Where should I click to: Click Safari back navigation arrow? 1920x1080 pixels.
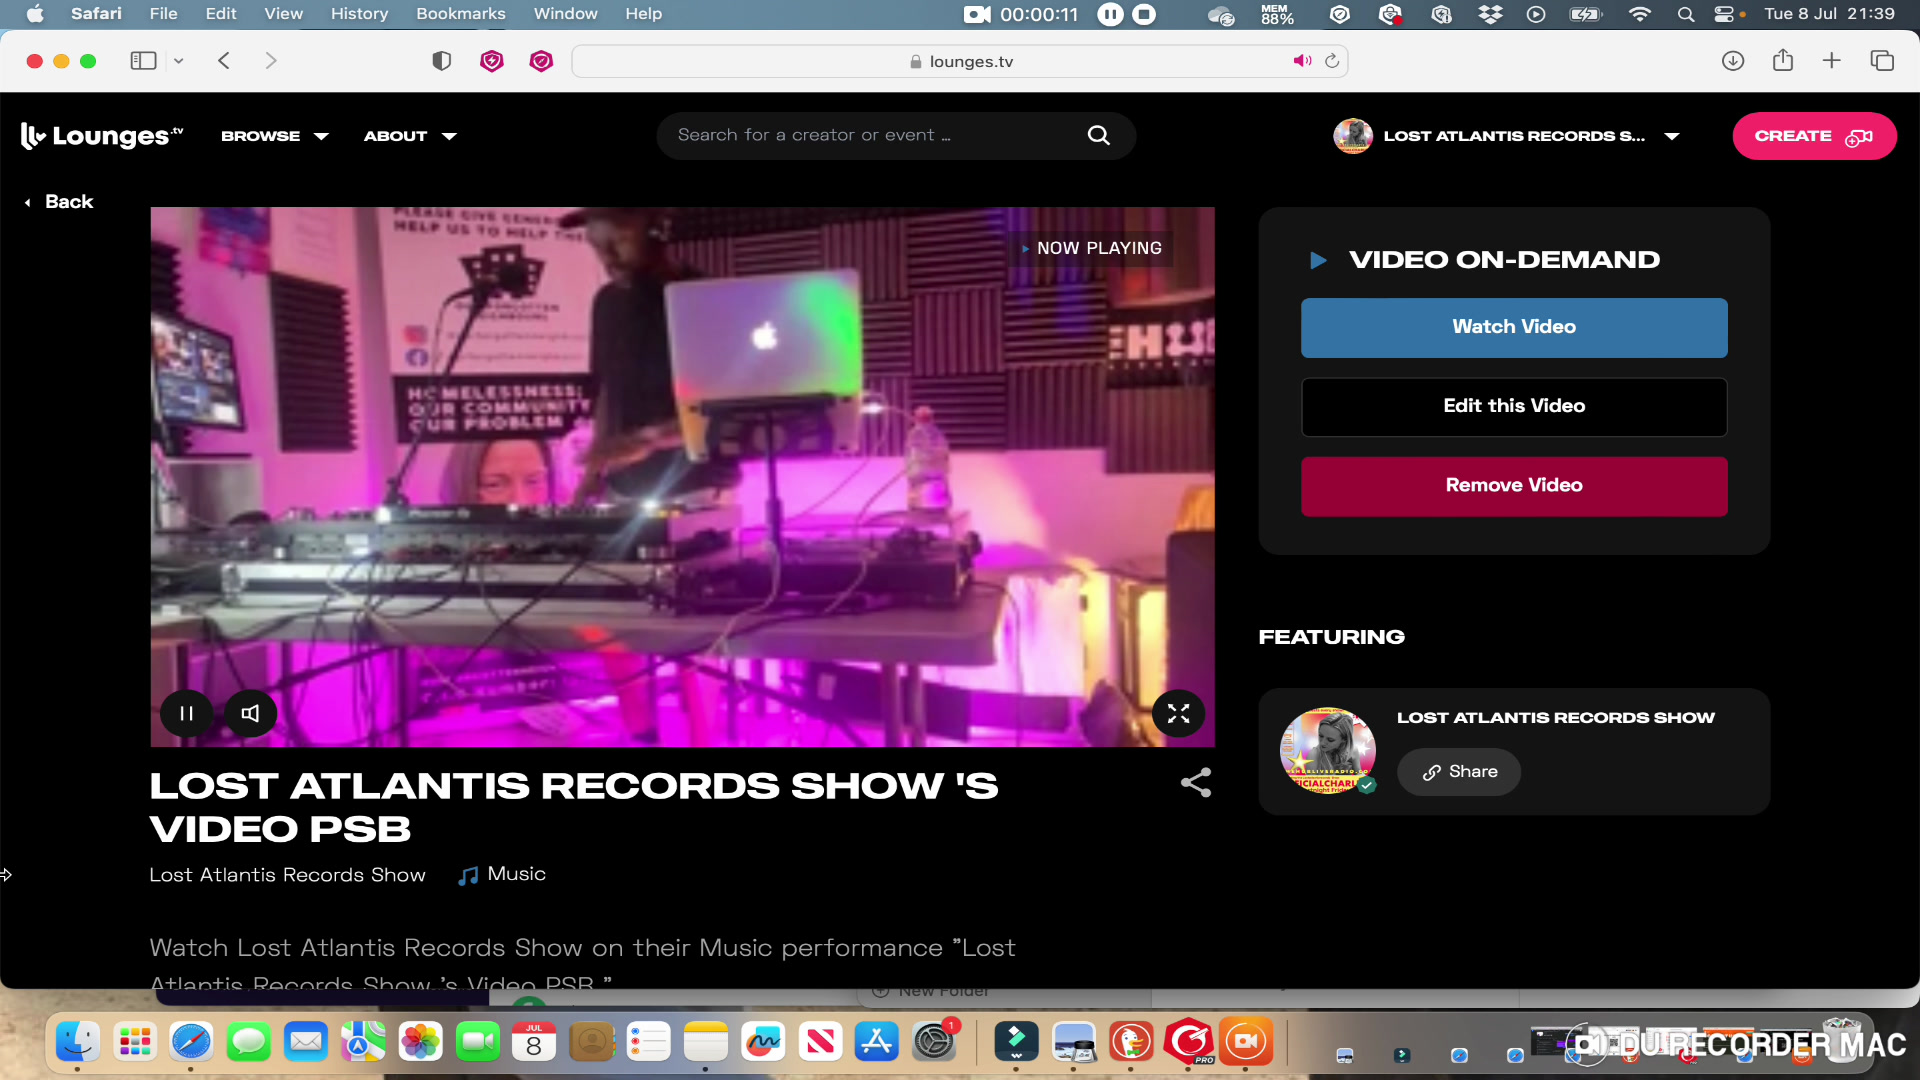pos(224,61)
